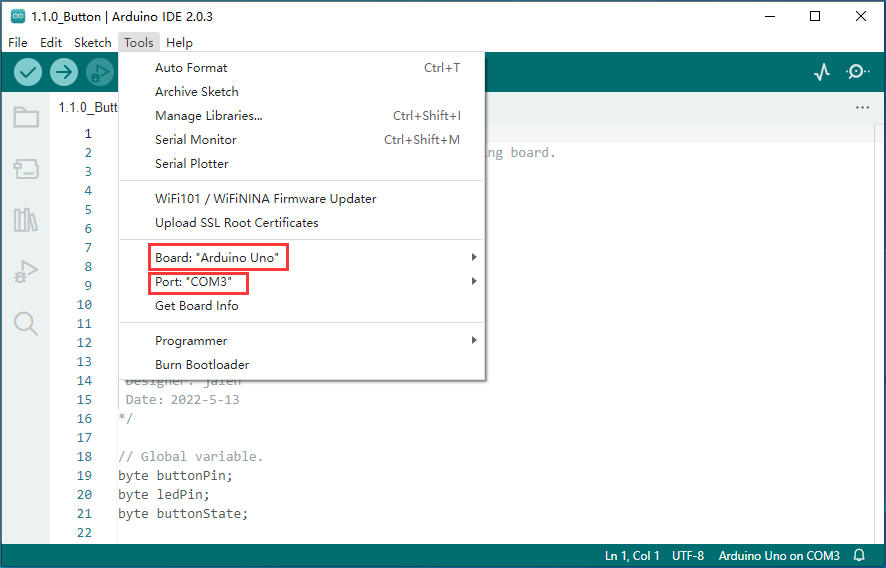Click the Date: 2022-5-13 comment line
Screen dimensions: 886x568
[x=182, y=400]
